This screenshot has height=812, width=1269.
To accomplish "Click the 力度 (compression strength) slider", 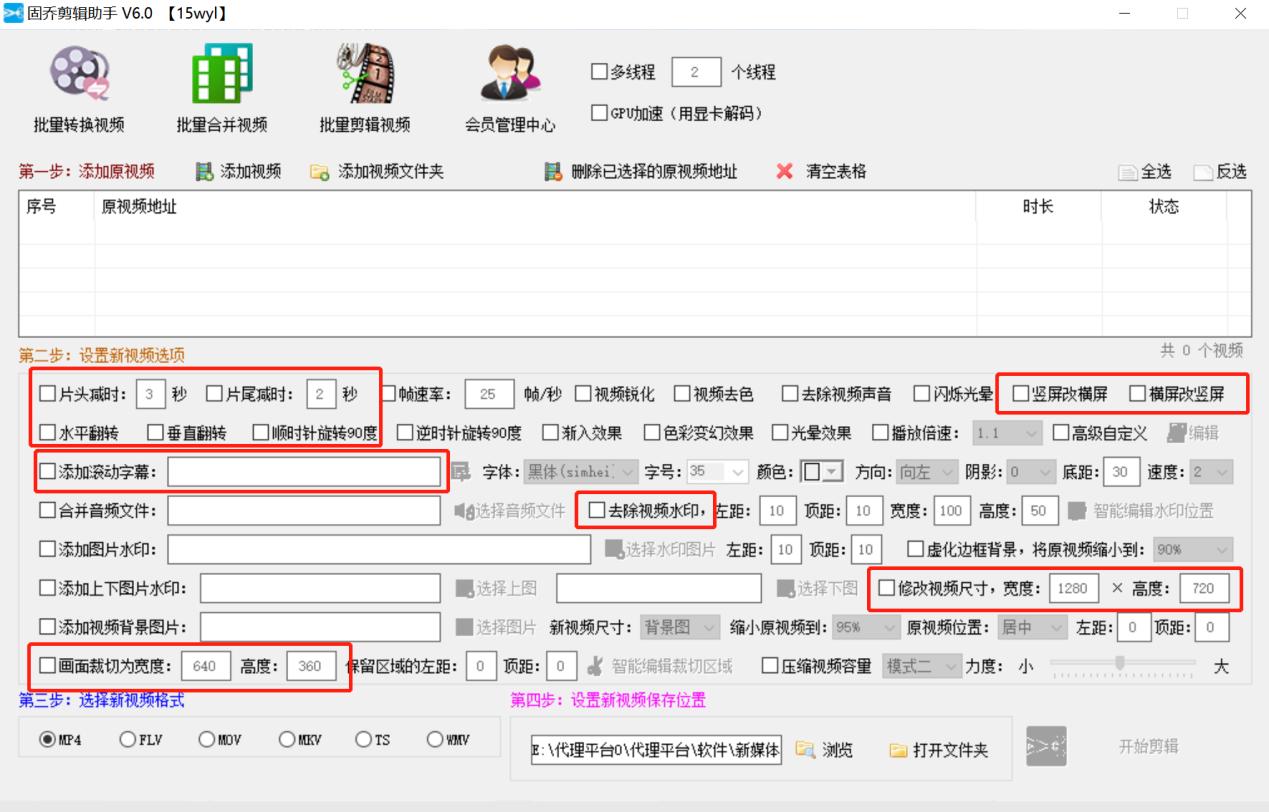I will click(x=1120, y=664).
